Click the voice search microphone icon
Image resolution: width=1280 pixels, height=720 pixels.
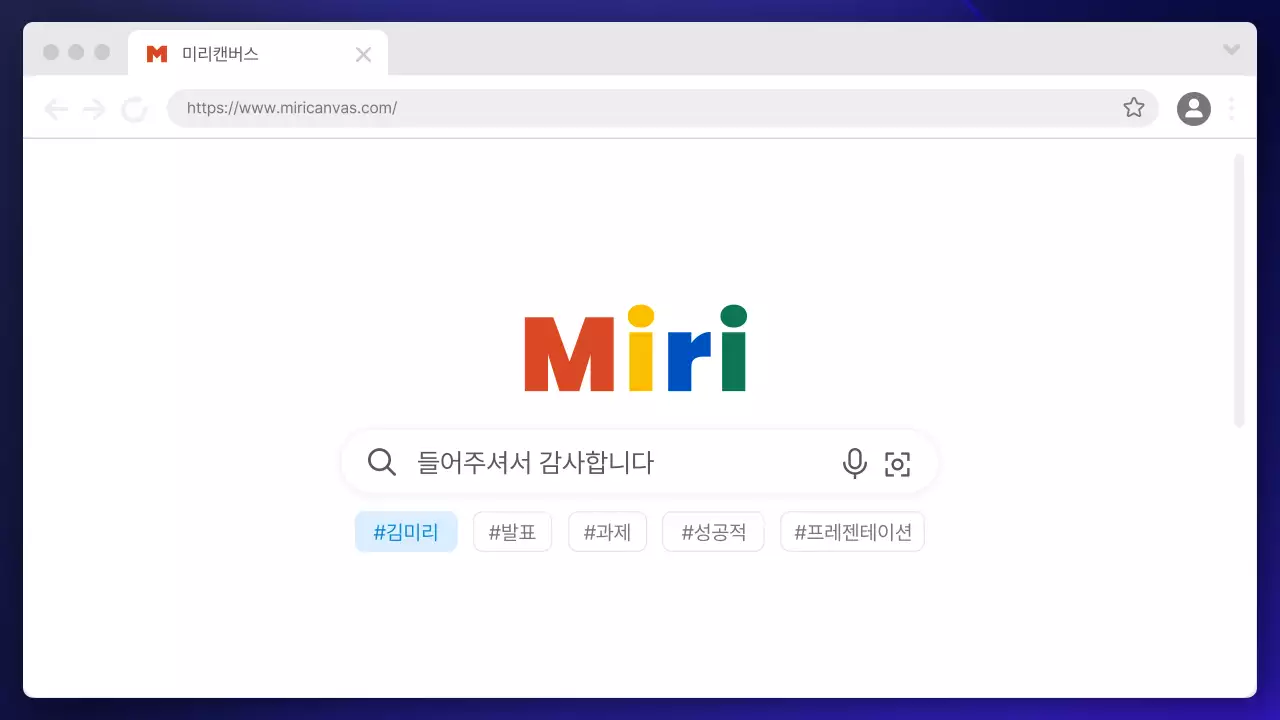(854, 463)
